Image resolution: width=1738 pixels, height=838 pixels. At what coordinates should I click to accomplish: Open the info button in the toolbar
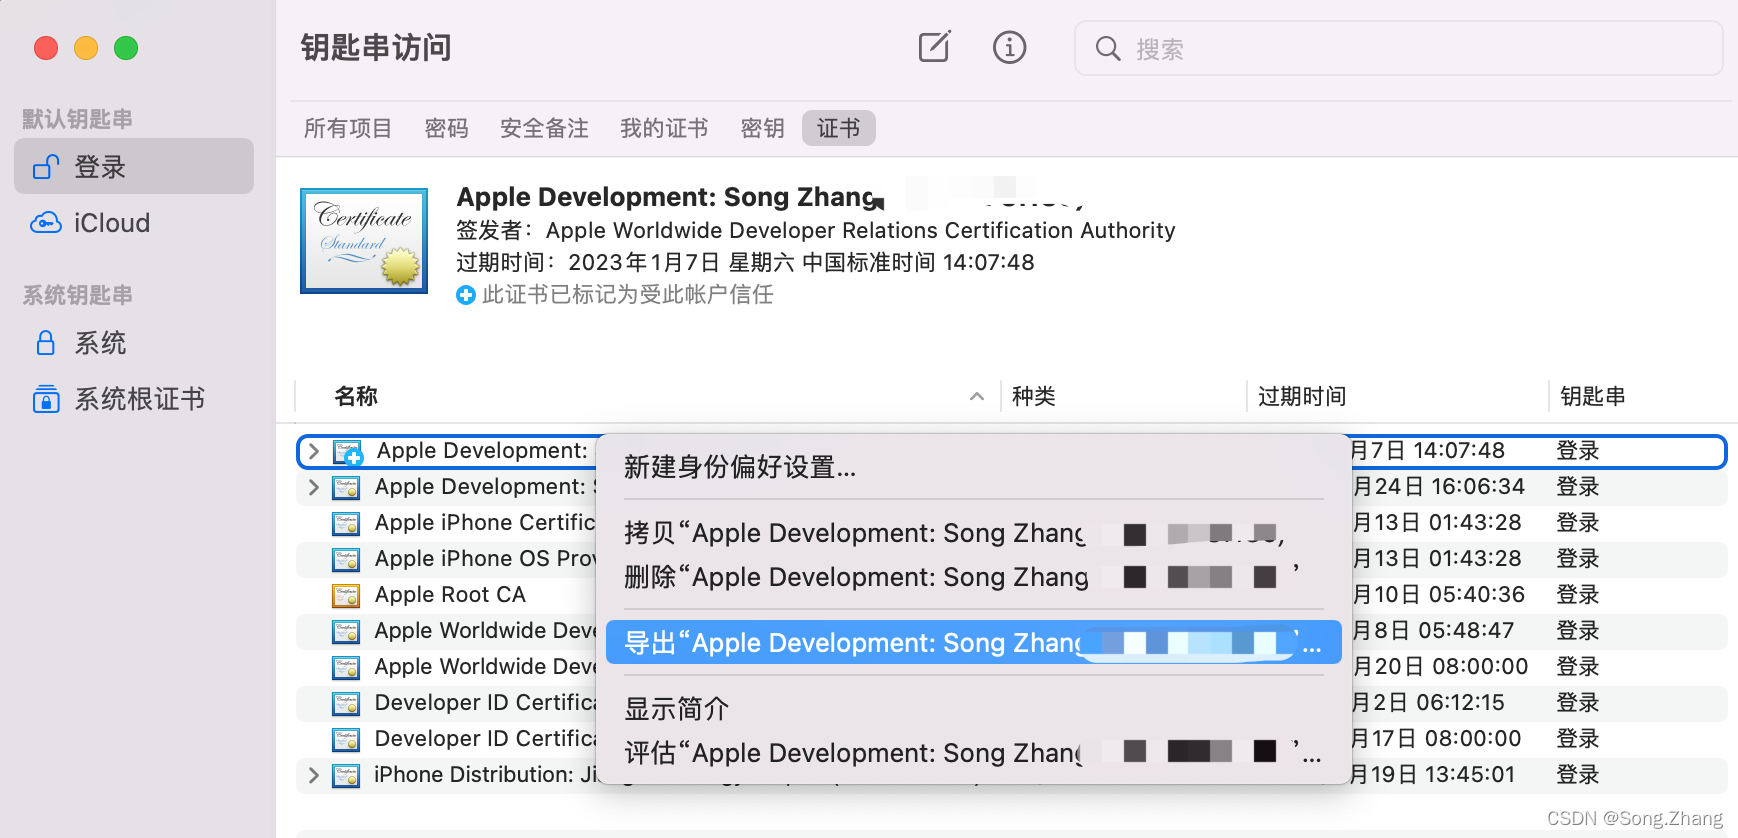1009,47
